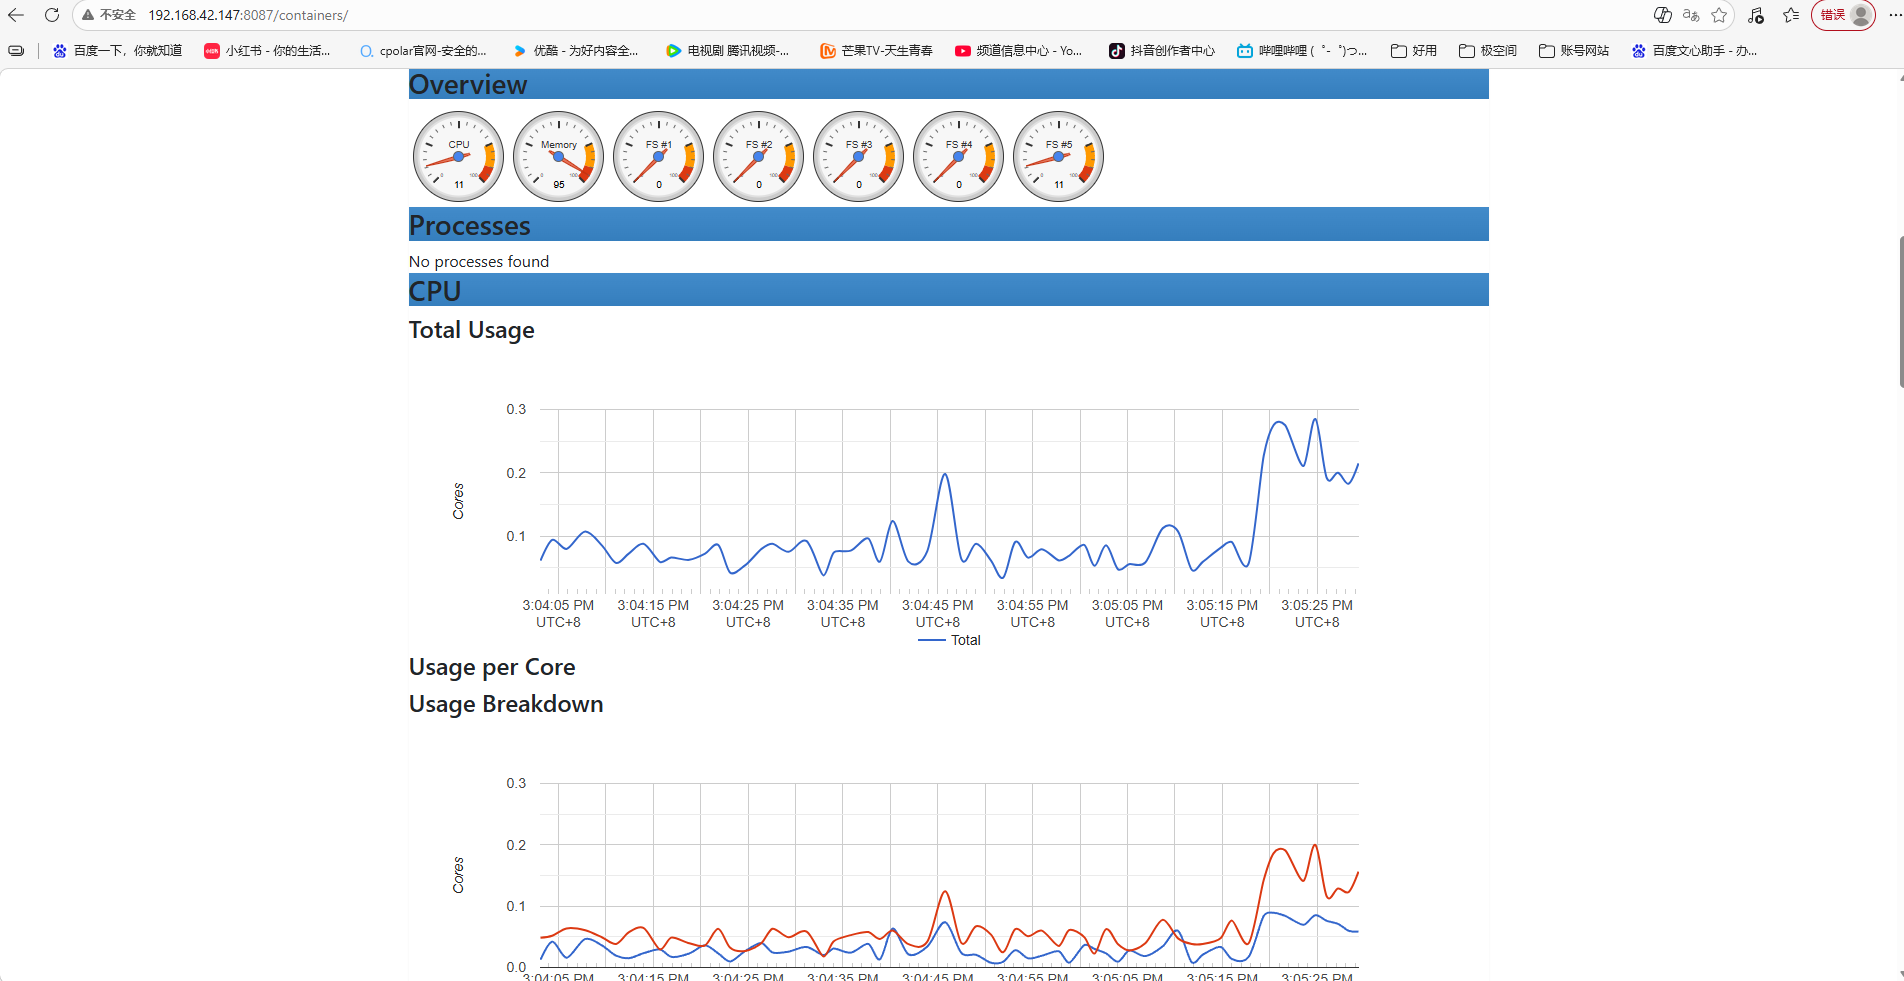This screenshot has width=1904, height=981.
Task: Open the Copilot icon in the address bar
Action: [1662, 15]
